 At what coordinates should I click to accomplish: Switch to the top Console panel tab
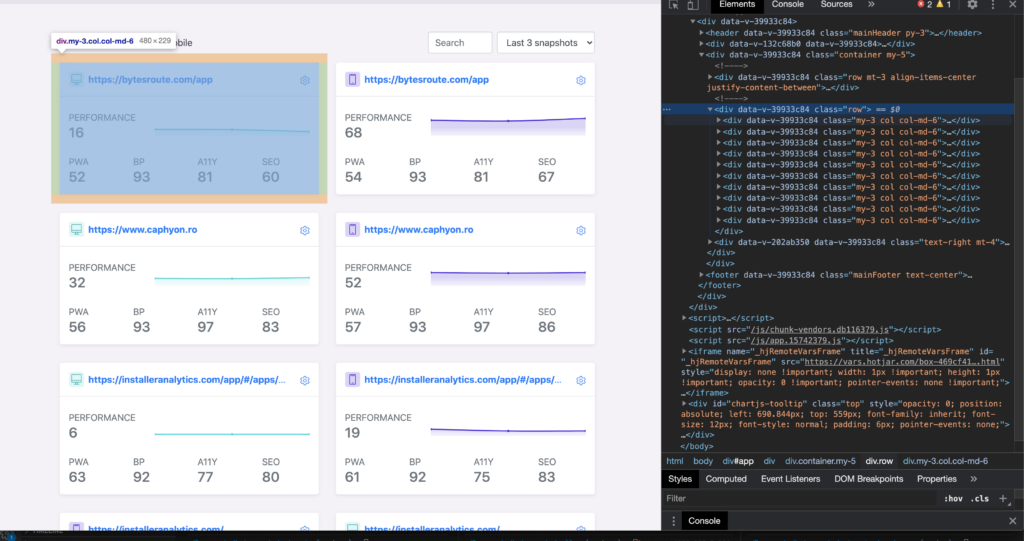click(788, 5)
